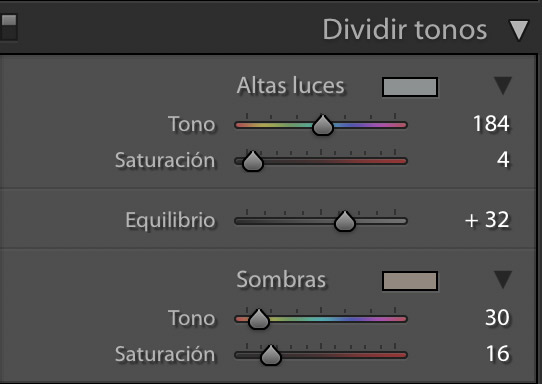Image resolution: width=542 pixels, height=384 pixels.
Task: Click the Equilibrio label
Action: pyautogui.click(x=170, y=221)
